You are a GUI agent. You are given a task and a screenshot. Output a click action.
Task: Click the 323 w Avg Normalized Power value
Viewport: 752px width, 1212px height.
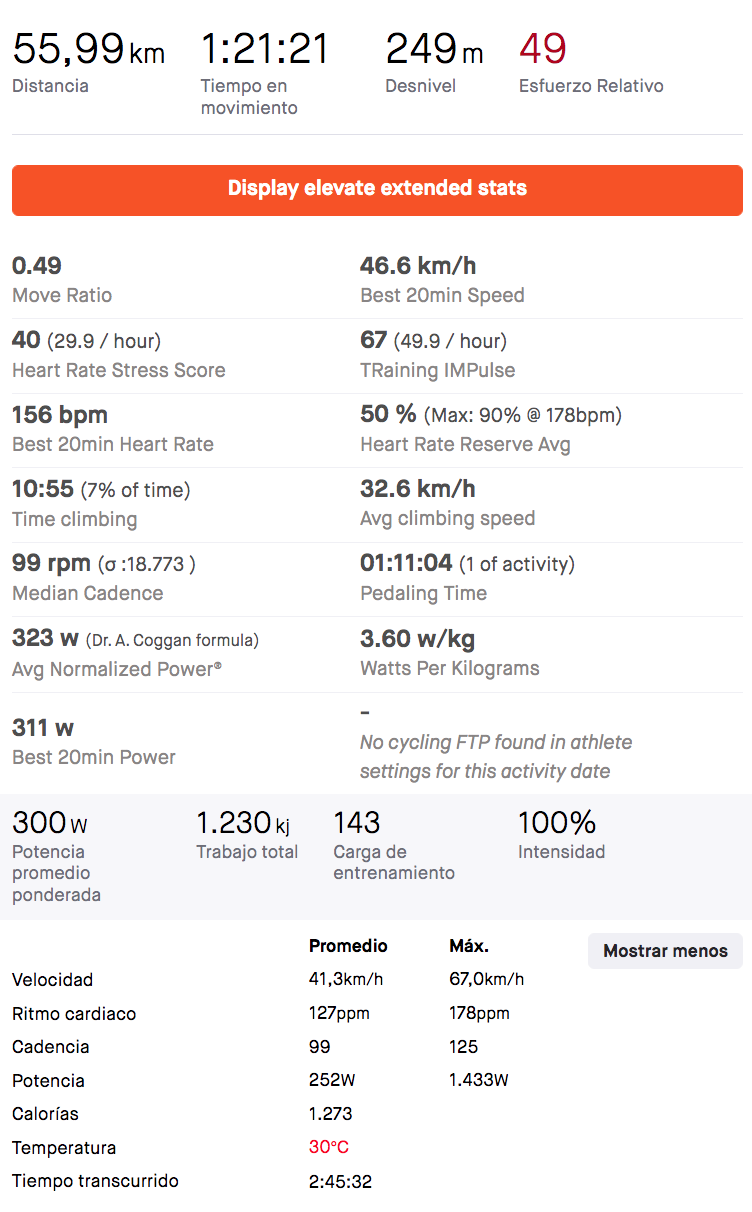point(45,638)
